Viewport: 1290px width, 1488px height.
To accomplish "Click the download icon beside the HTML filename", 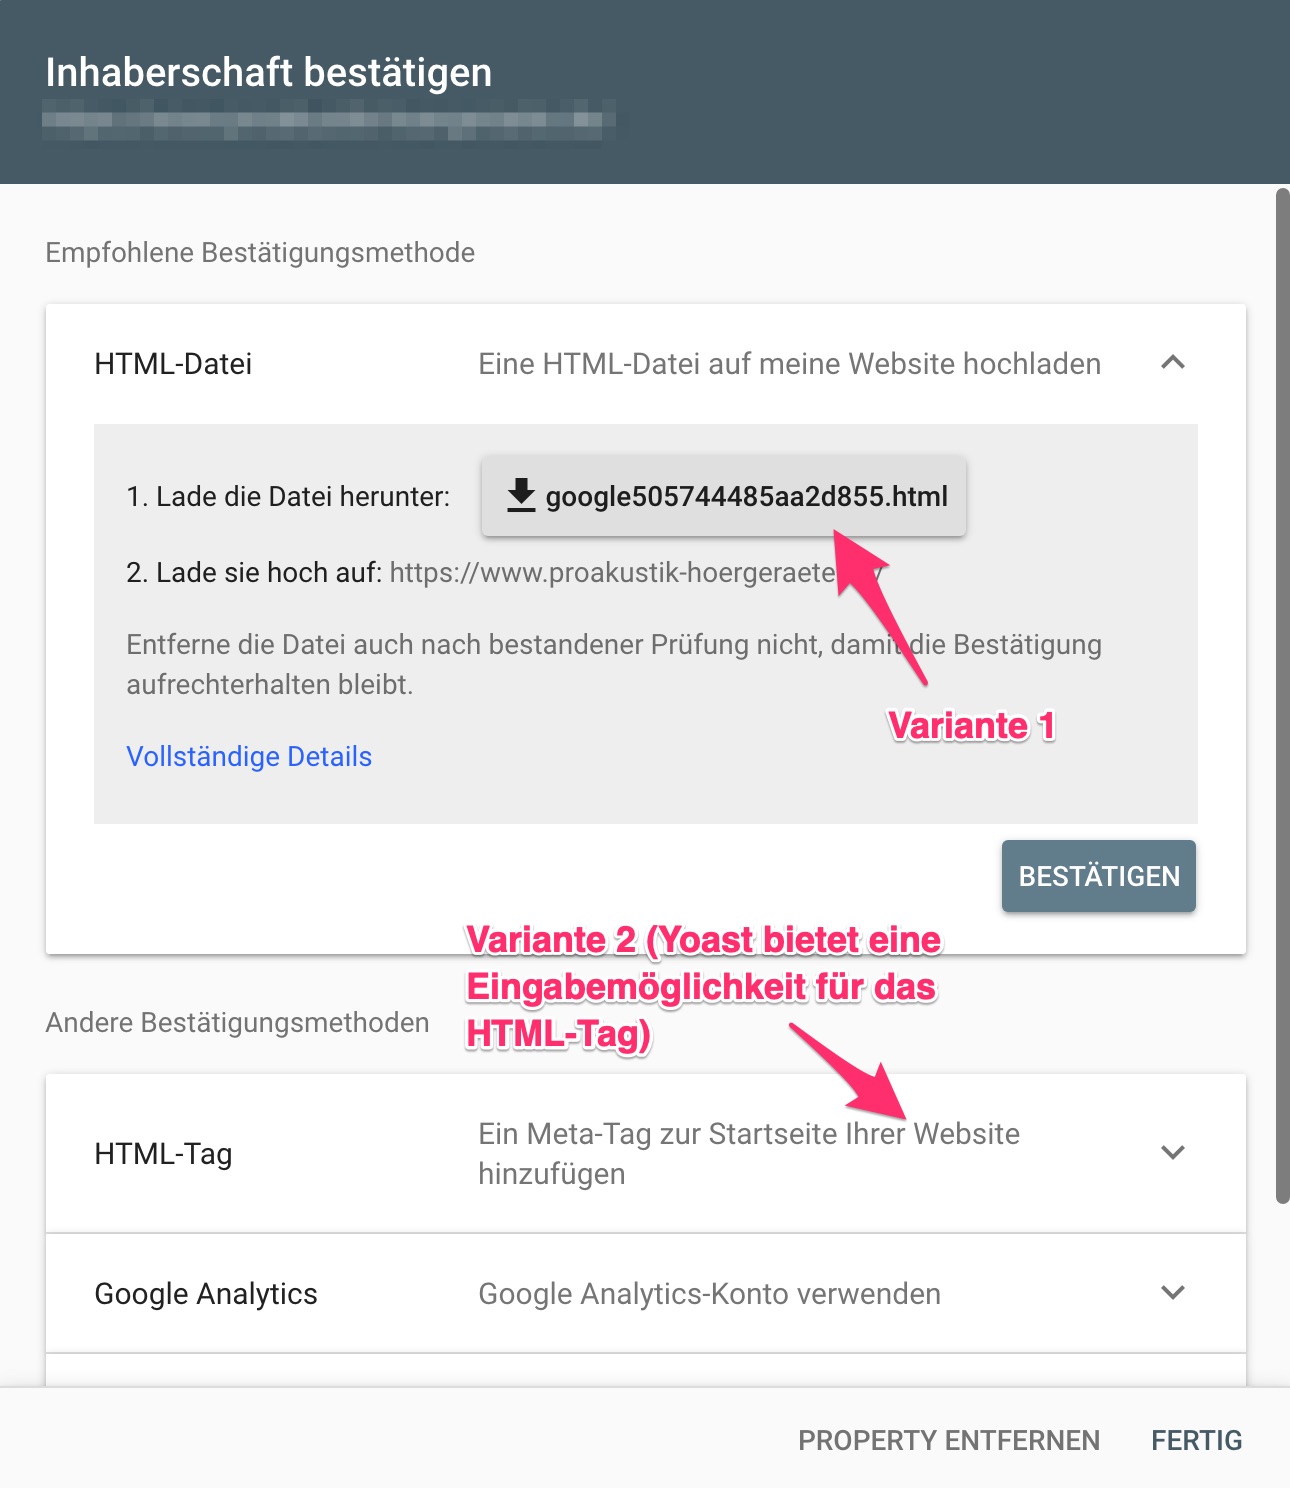I will 520,496.
